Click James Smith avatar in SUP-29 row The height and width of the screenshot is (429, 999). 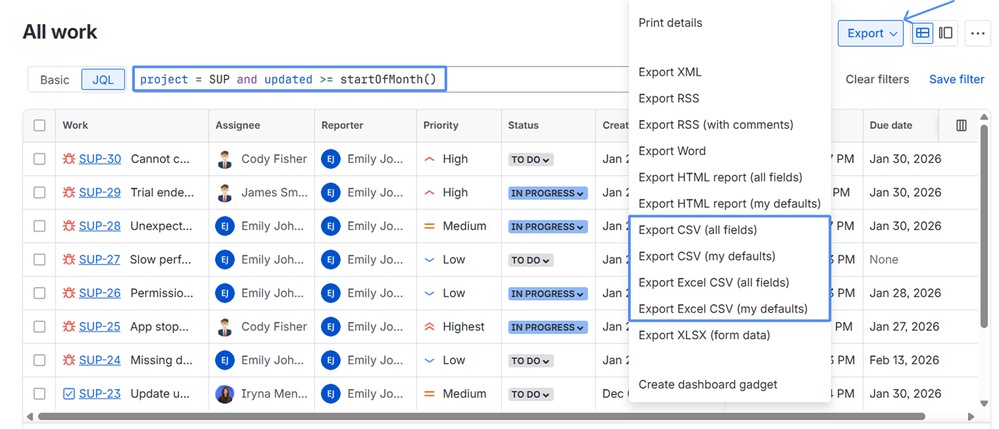(224, 193)
